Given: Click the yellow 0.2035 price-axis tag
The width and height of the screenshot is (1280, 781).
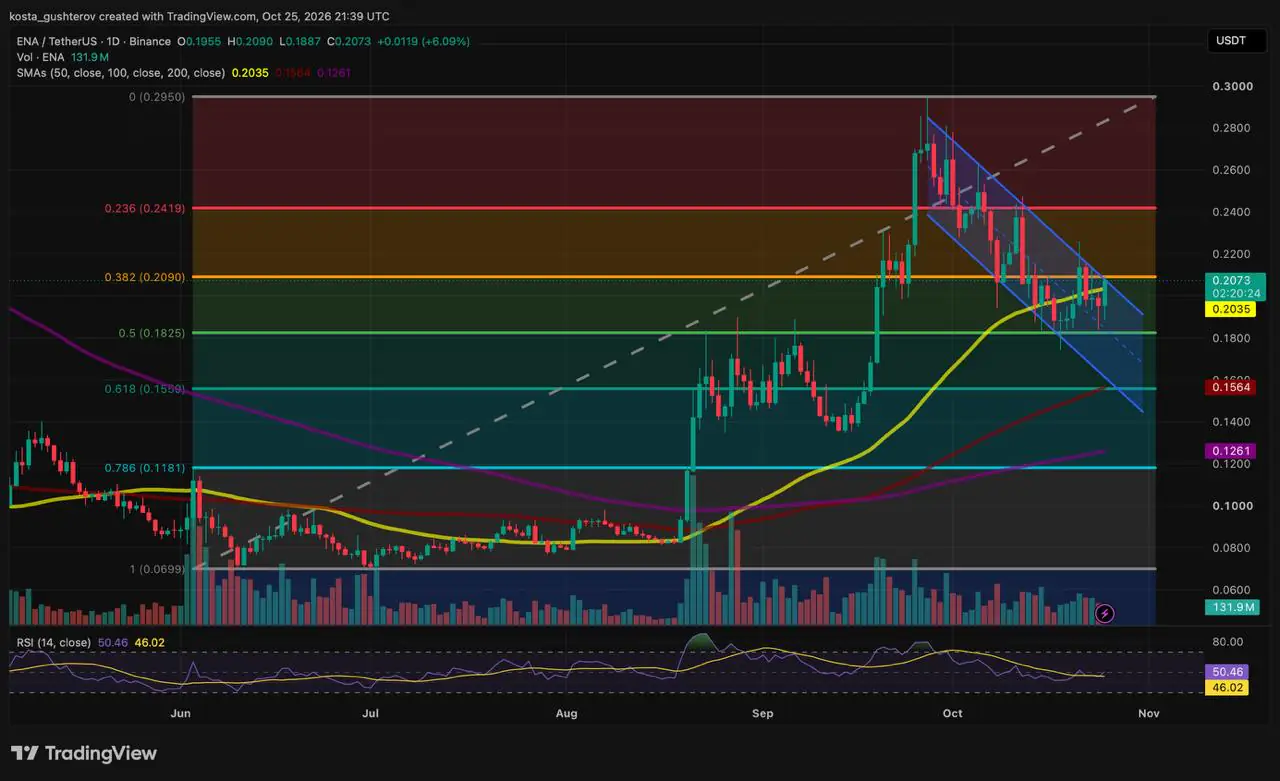Looking at the screenshot, I should click(x=1229, y=310).
